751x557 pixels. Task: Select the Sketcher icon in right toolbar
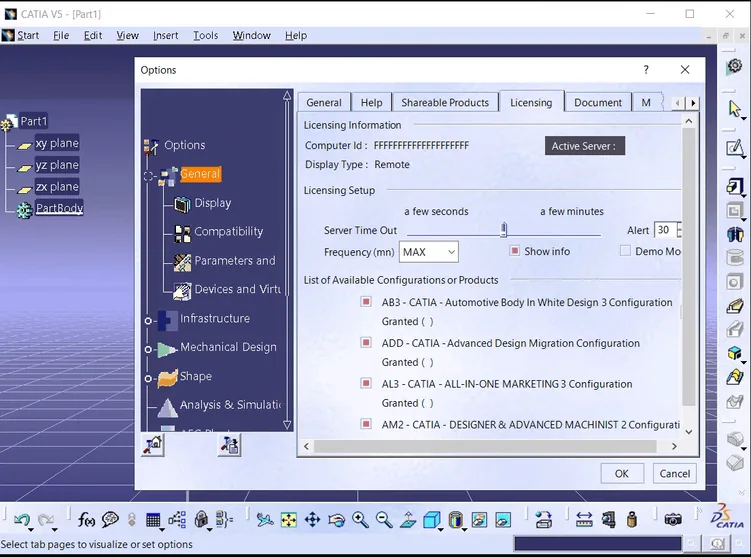tap(735, 148)
